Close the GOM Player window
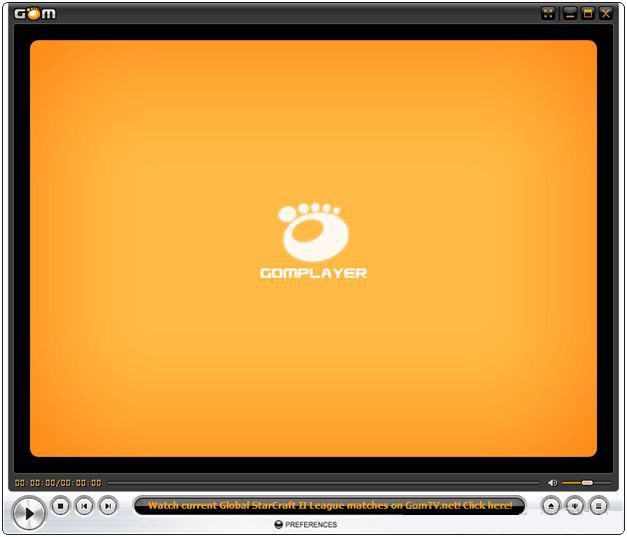 click(x=606, y=13)
